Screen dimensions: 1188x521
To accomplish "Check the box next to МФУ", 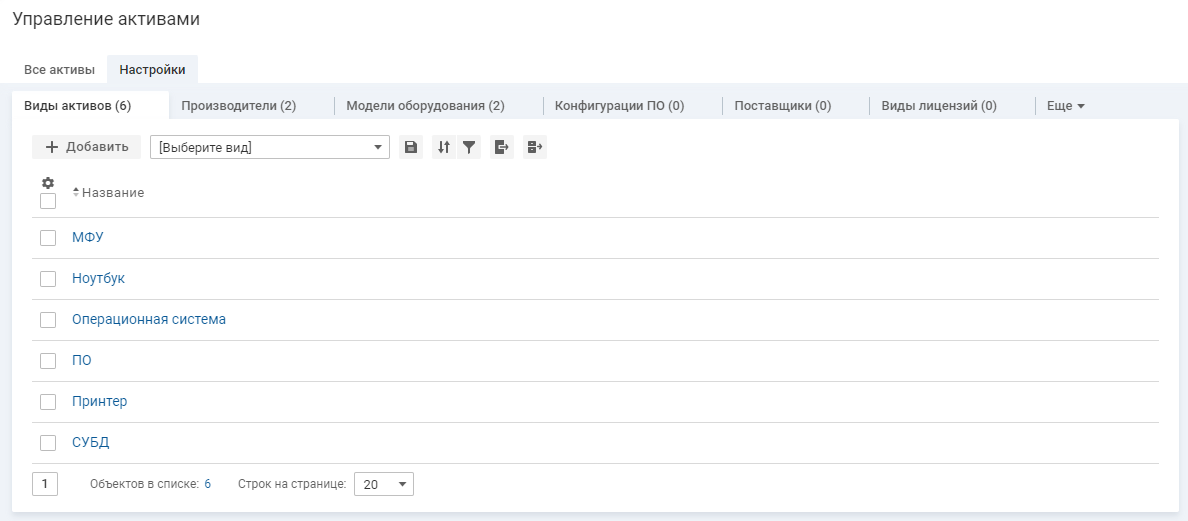I will pyautogui.click(x=48, y=238).
